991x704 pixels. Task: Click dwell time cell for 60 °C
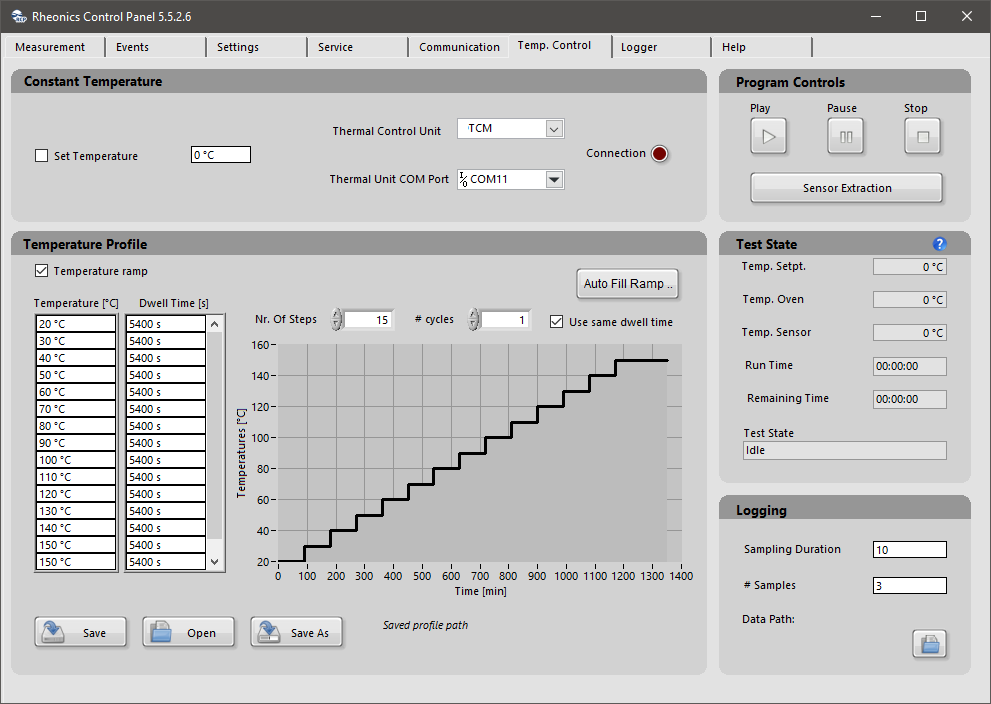pyautogui.click(x=166, y=392)
